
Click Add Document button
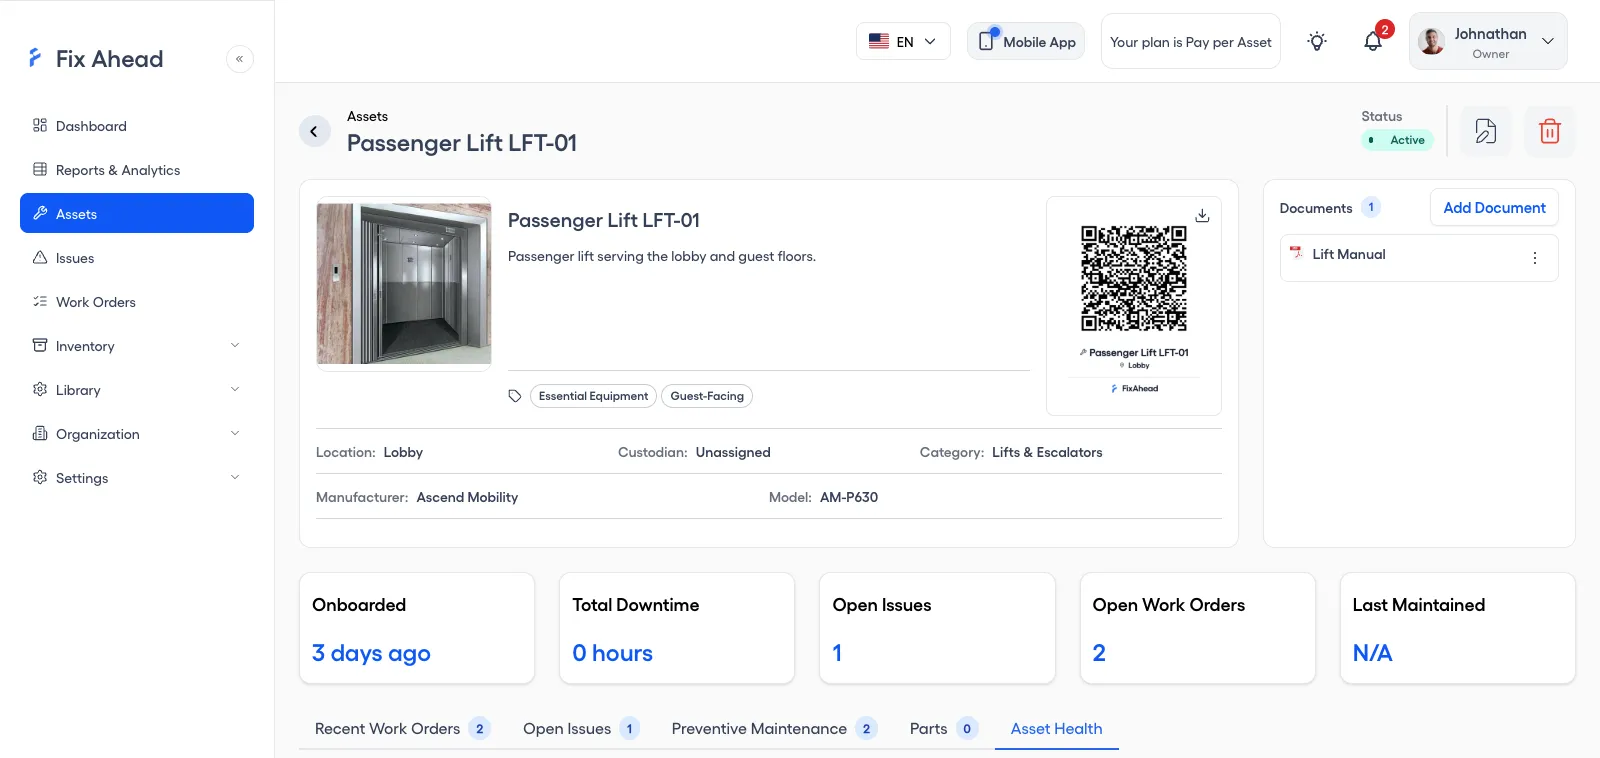coord(1494,208)
